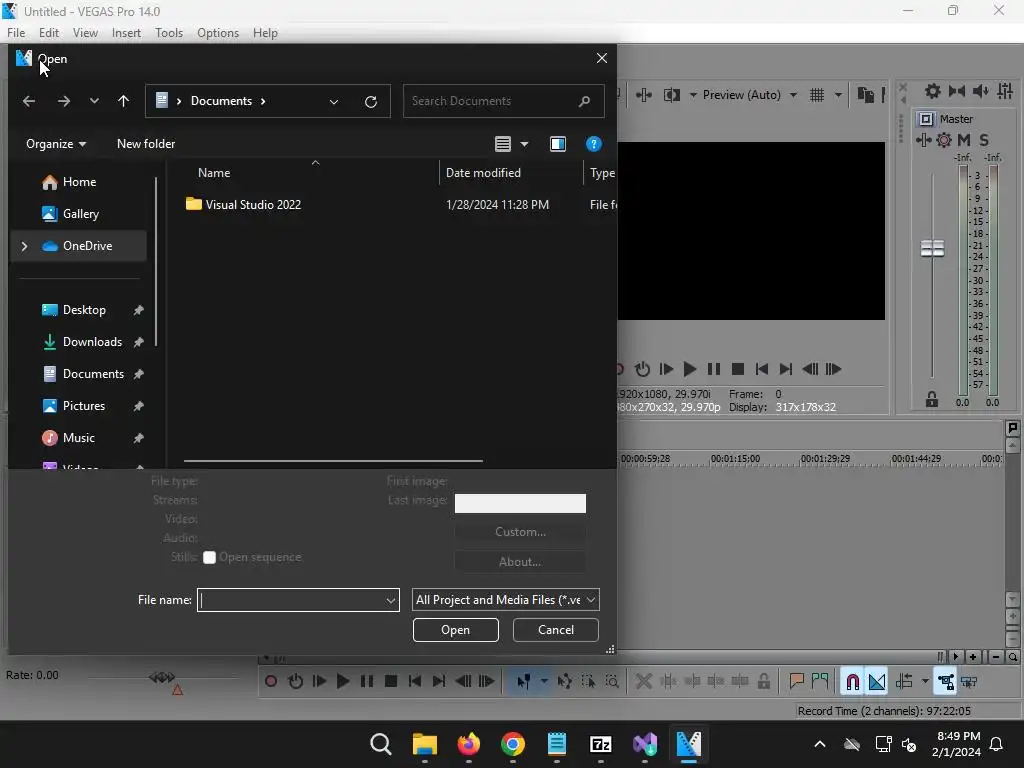Toggle Auto Ripple button

click(x=904, y=681)
